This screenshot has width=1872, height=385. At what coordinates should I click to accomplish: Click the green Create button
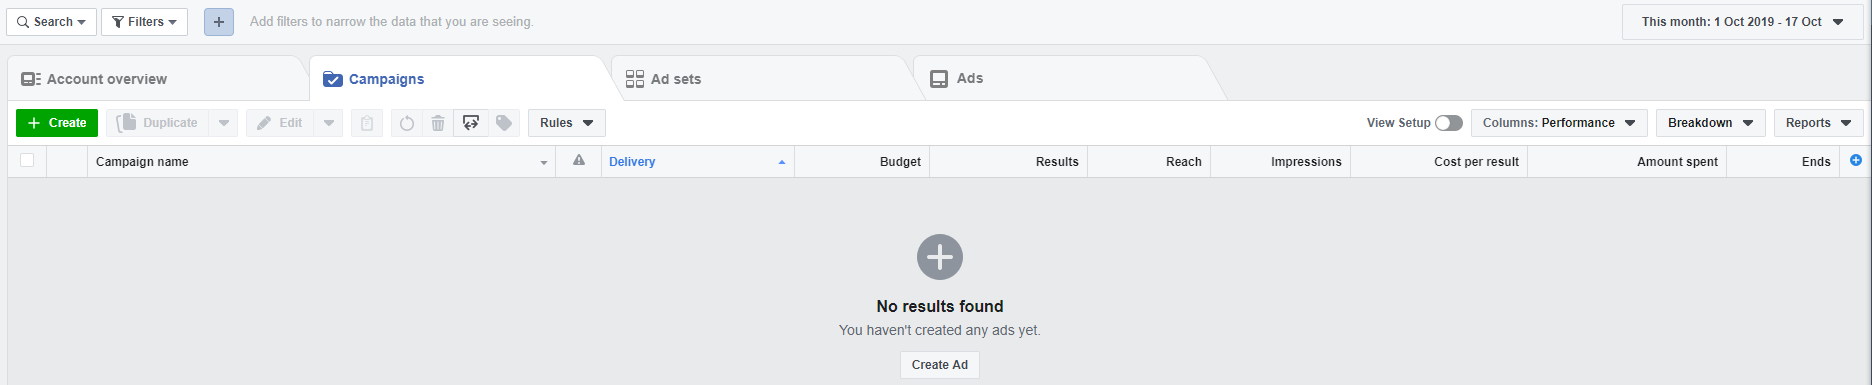tap(57, 123)
